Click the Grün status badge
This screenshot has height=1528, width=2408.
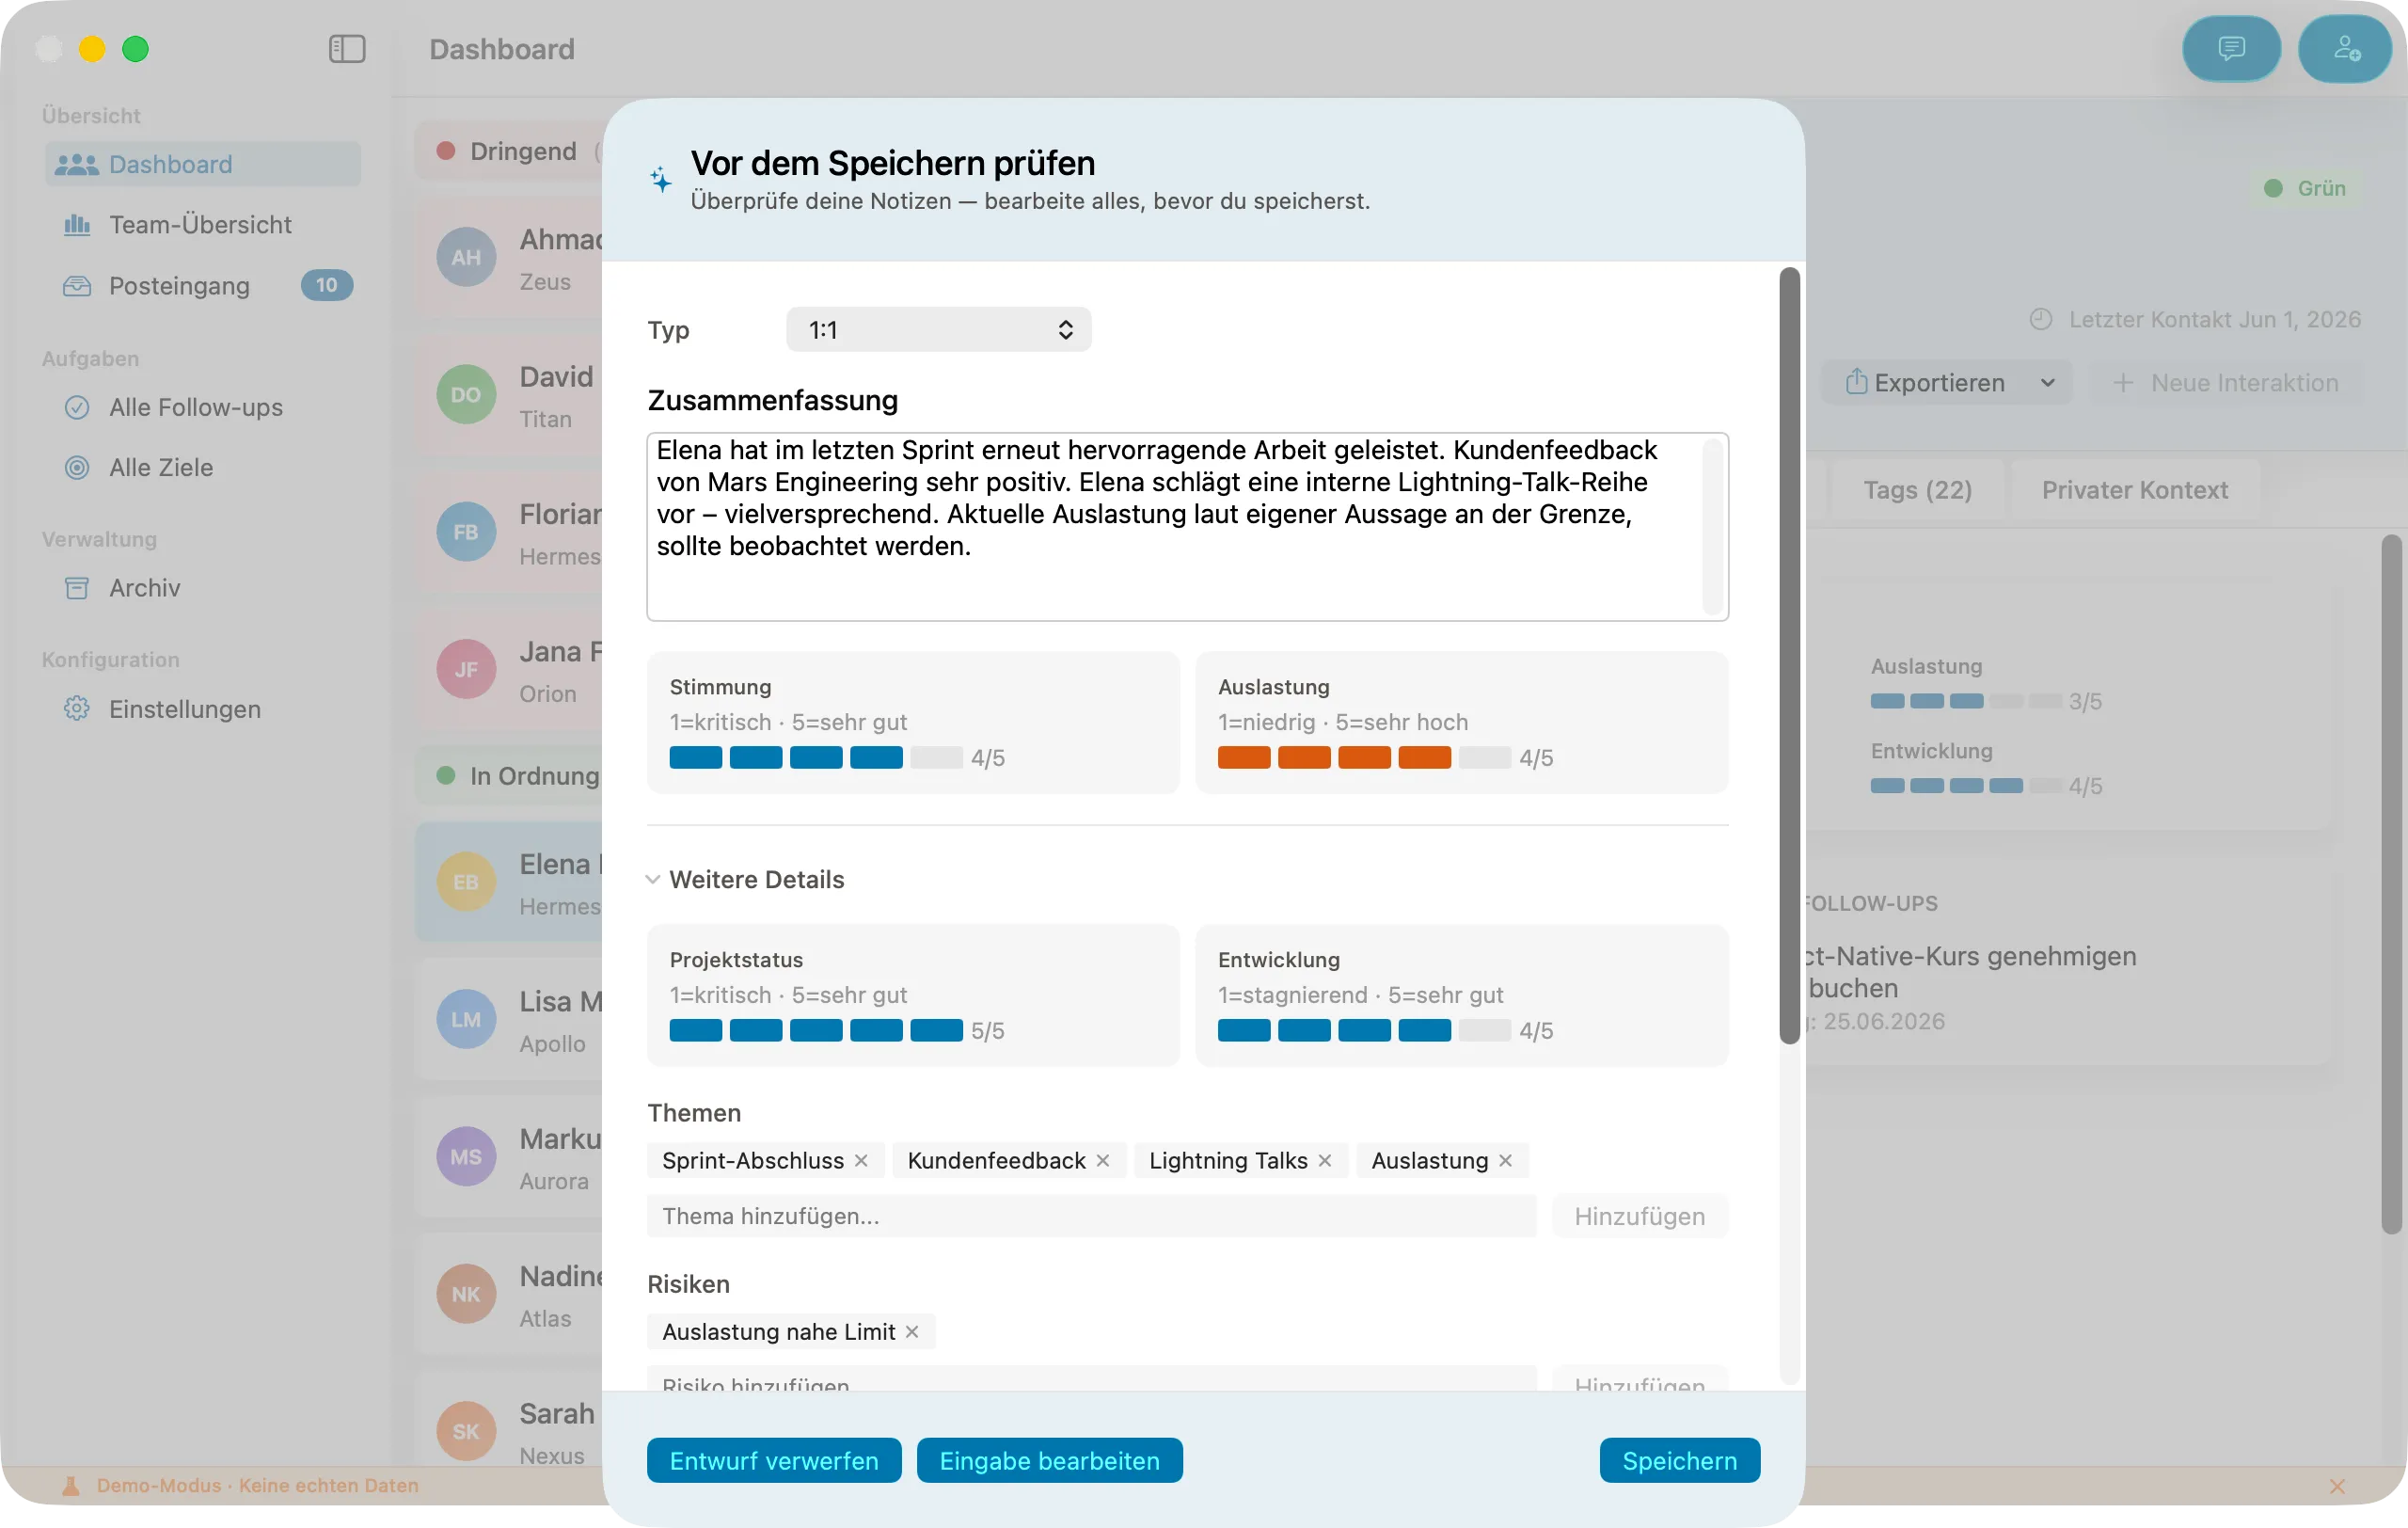[2305, 188]
